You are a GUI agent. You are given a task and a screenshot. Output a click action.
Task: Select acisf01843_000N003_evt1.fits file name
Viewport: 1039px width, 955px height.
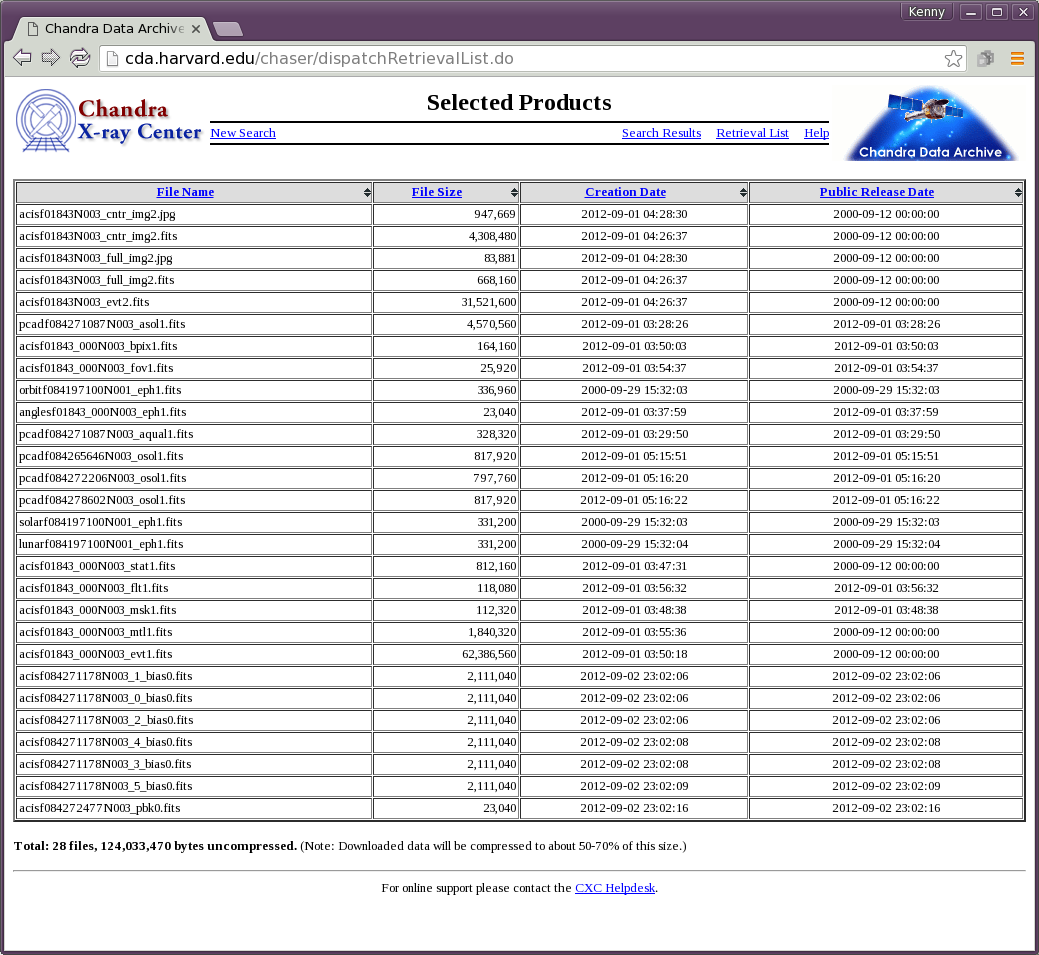point(95,653)
